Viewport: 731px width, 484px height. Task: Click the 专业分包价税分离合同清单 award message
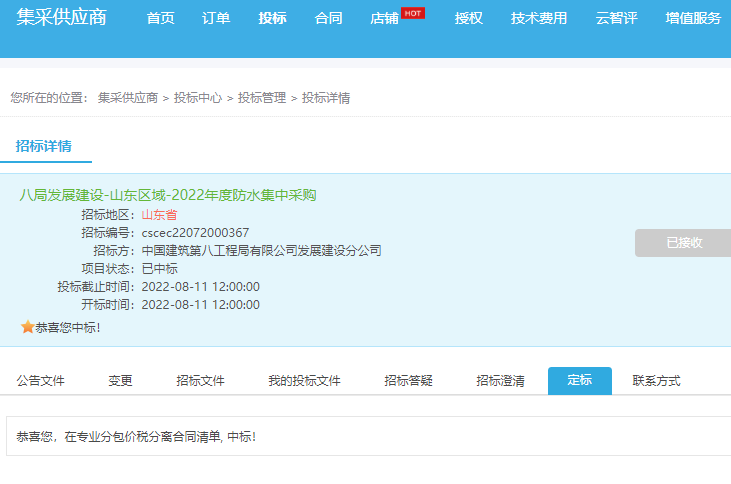click(x=136, y=437)
